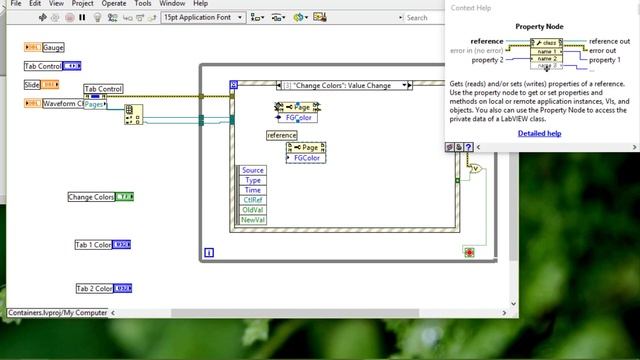Screen dimensions: 640x360
Task: Click the loop iteration terminal i
Action: (209, 253)
